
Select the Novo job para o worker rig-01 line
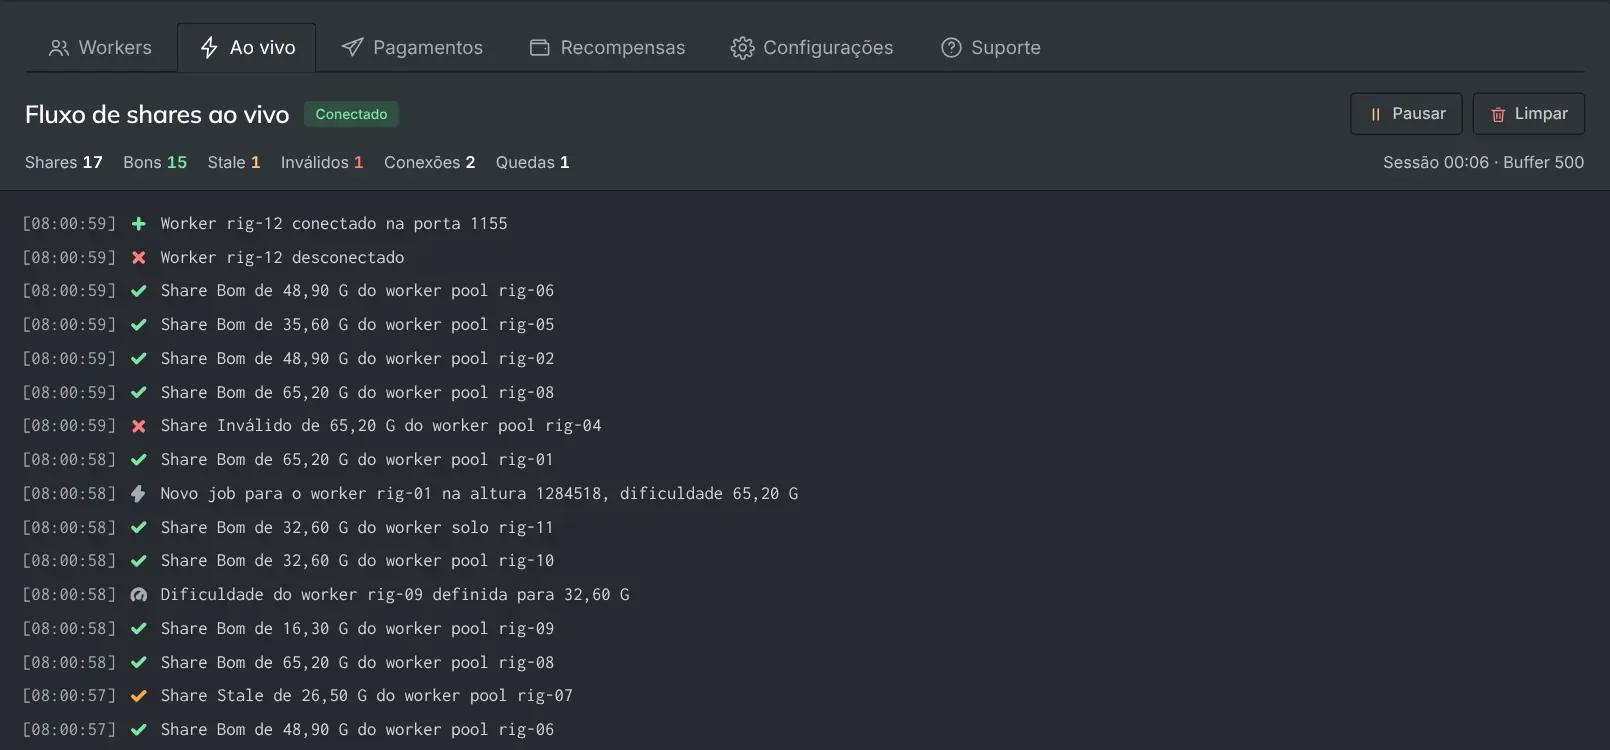tap(479, 494)
